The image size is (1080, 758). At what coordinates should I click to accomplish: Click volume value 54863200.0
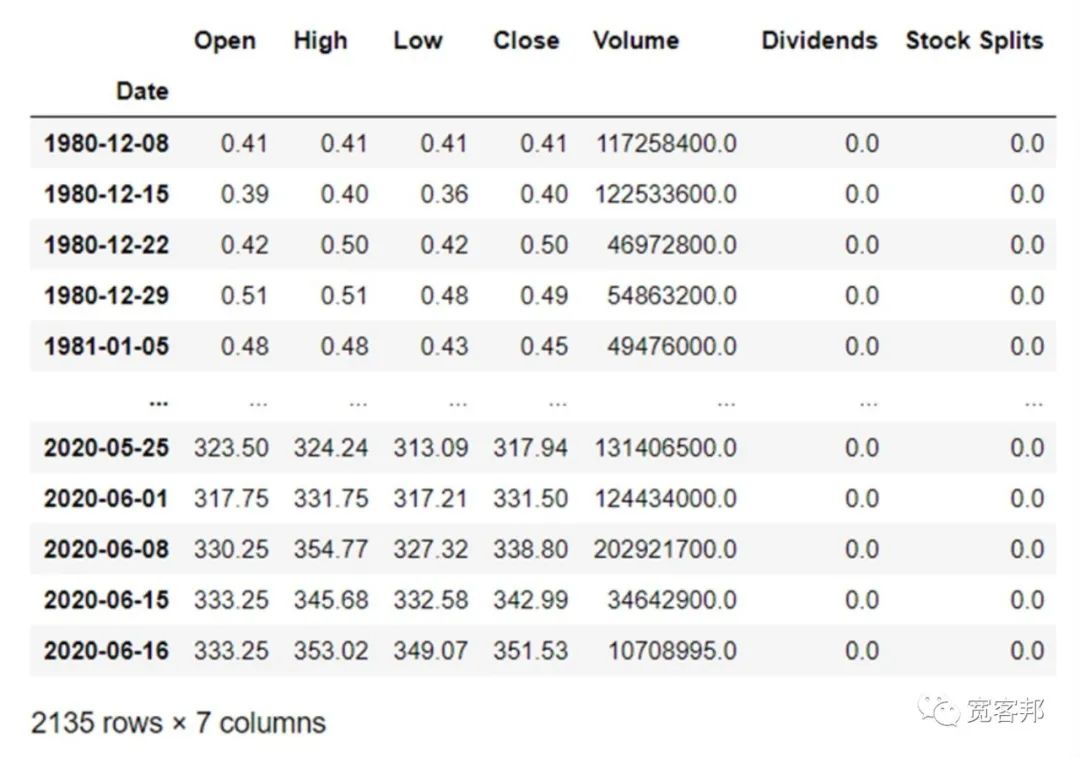[672, 296]
